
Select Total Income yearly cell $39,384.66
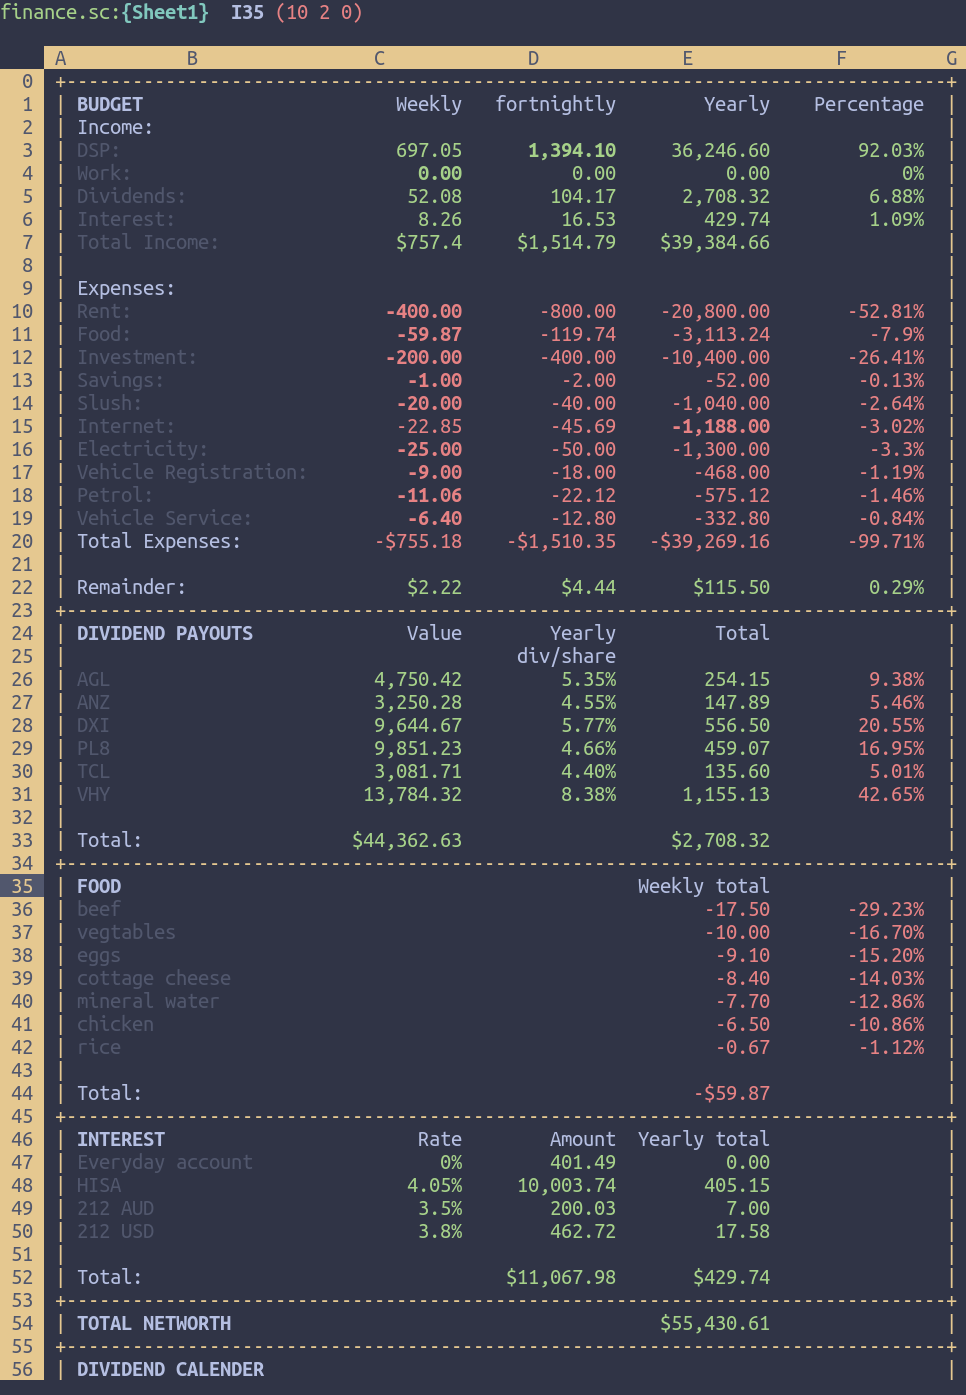[715, 242]
